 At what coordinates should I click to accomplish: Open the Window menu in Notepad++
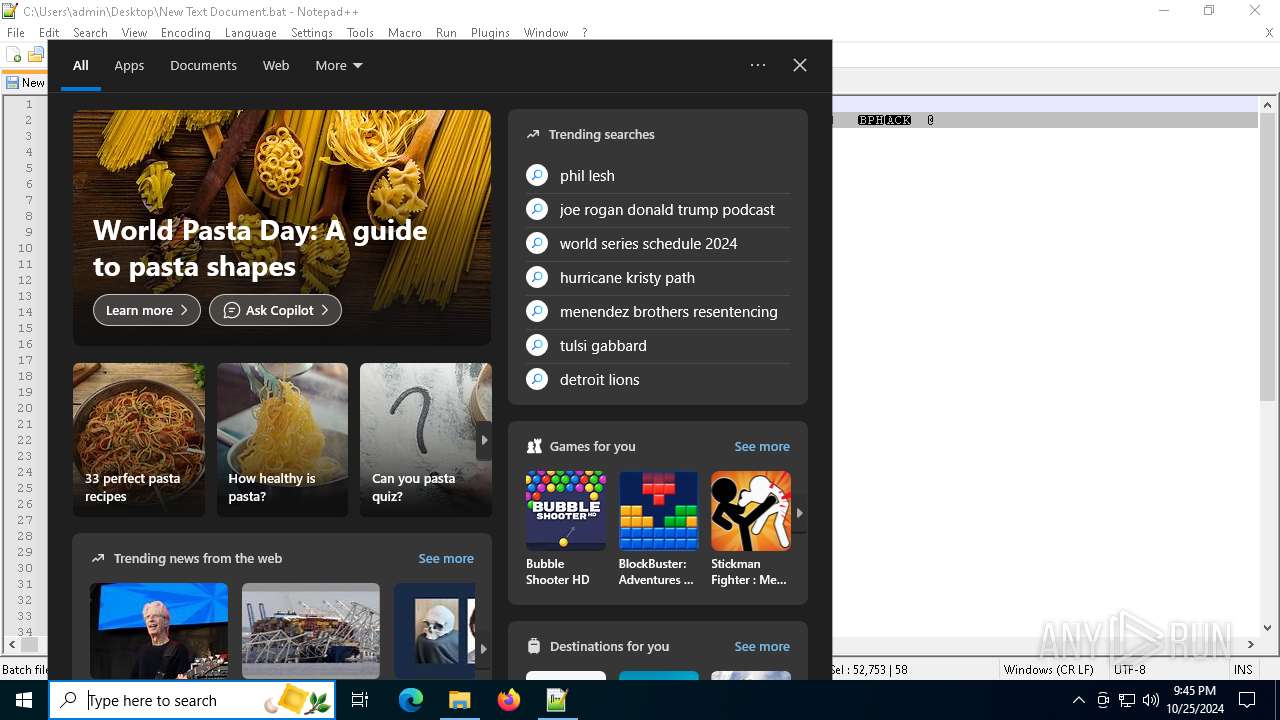pyautogui.click(x=546, y=32)
